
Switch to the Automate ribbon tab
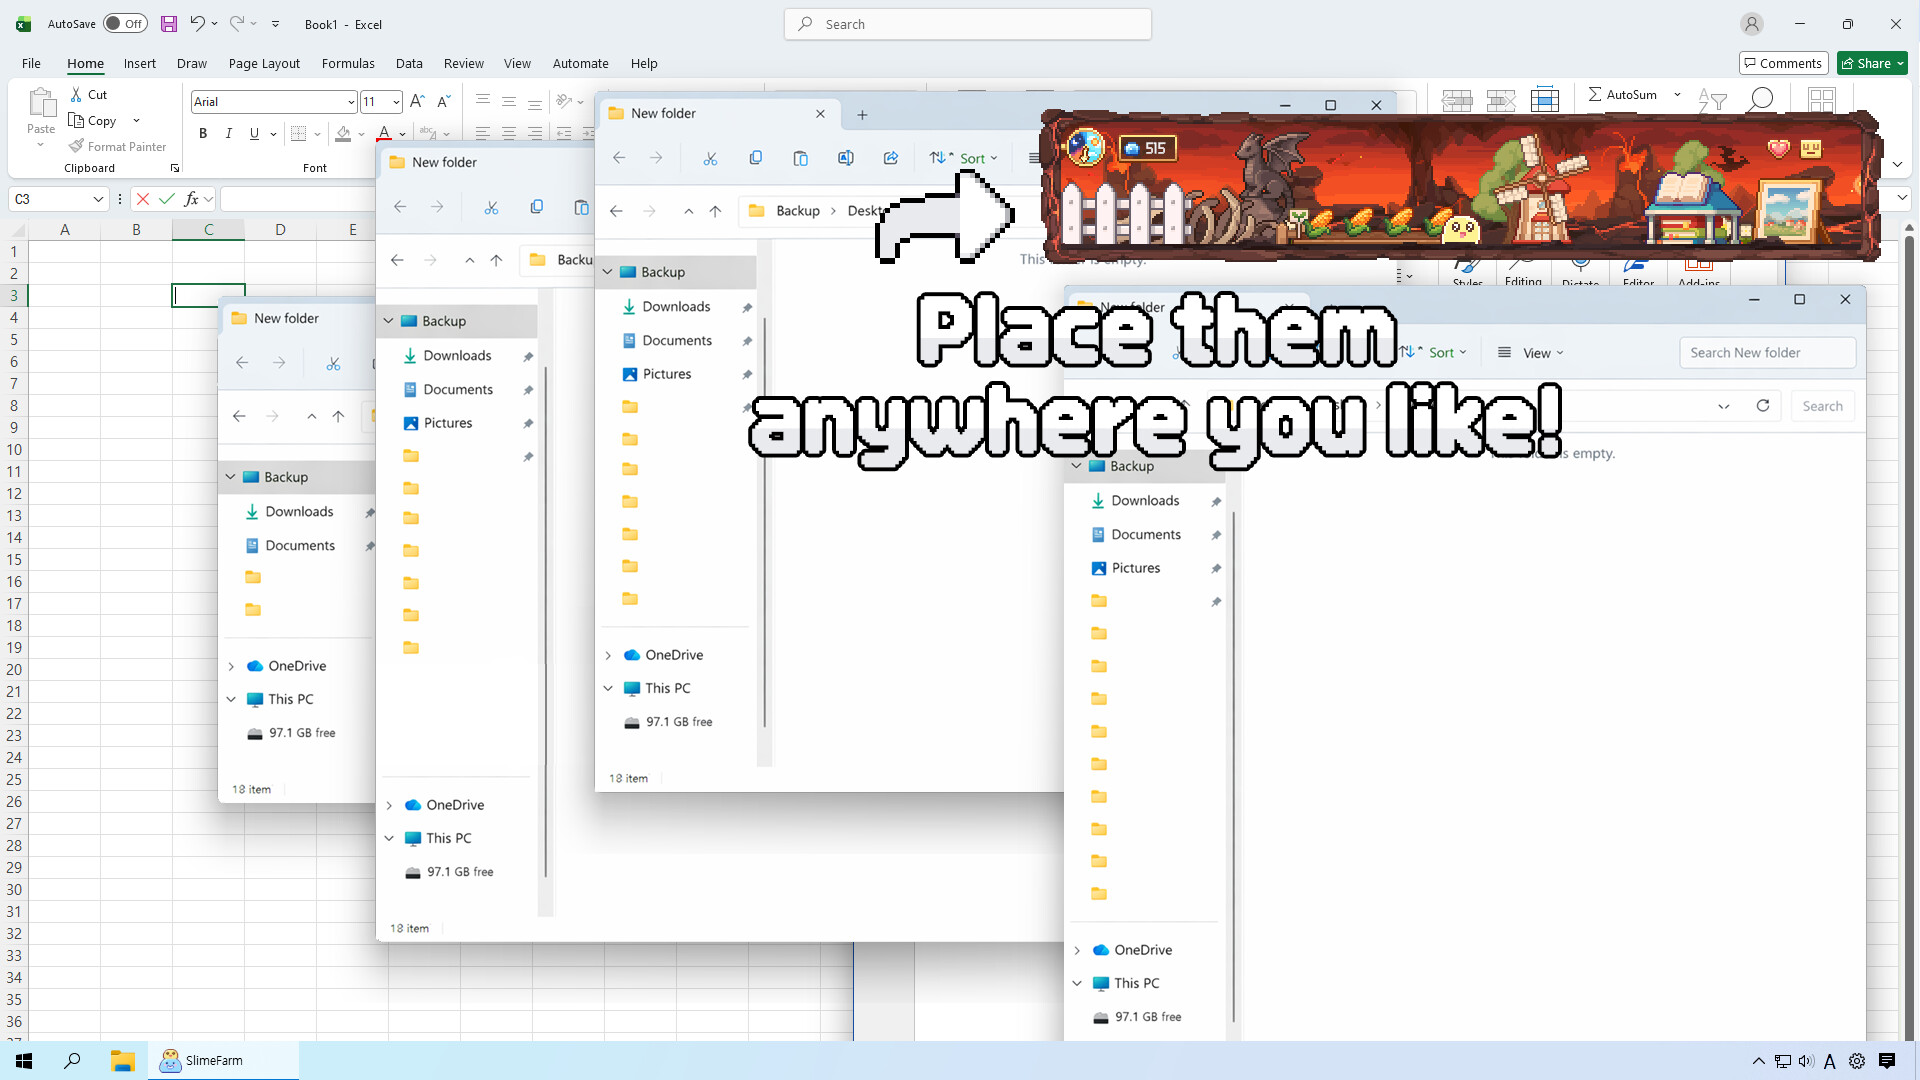coord(581,63)
